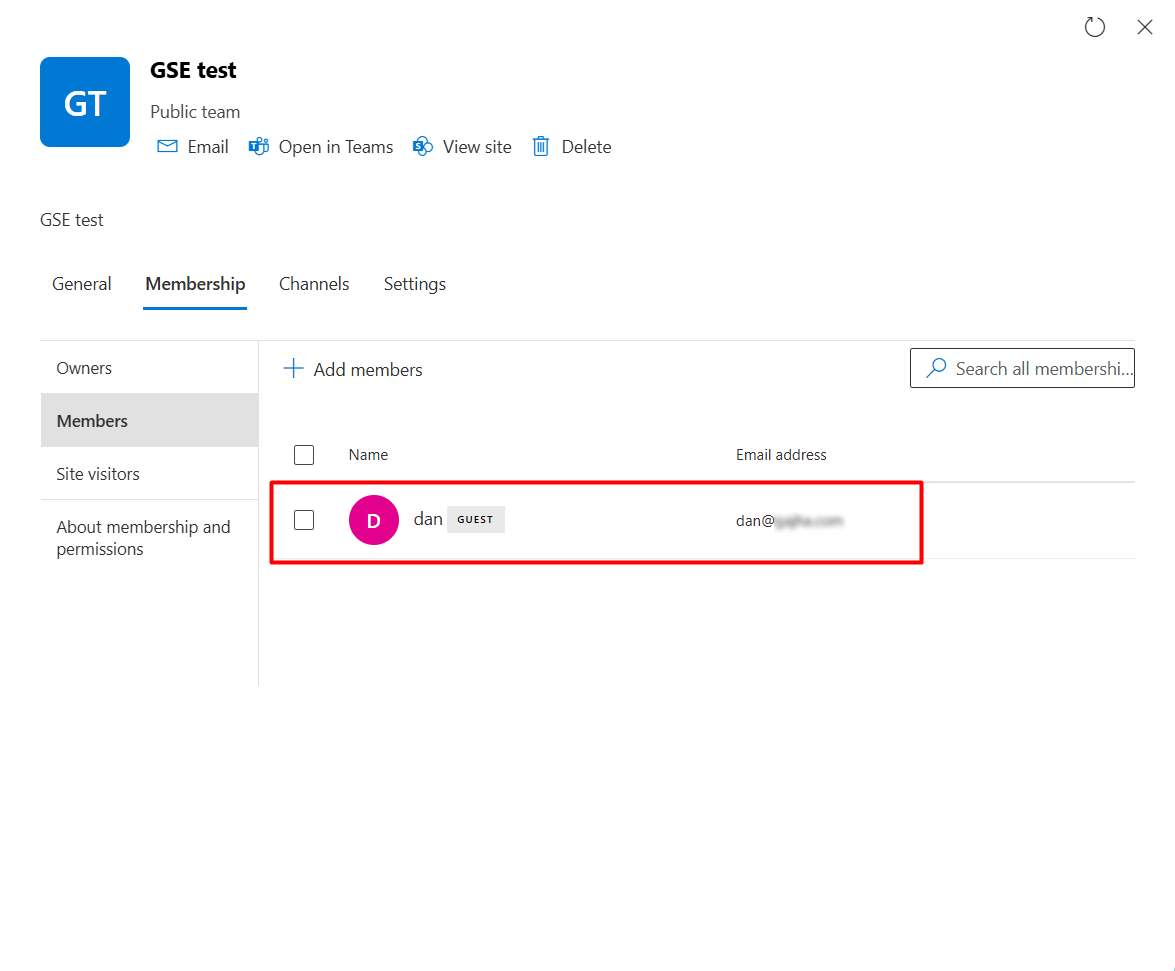Click the GT team logo tile
This screenshot has height=971, width=1175.
point(85,102)
